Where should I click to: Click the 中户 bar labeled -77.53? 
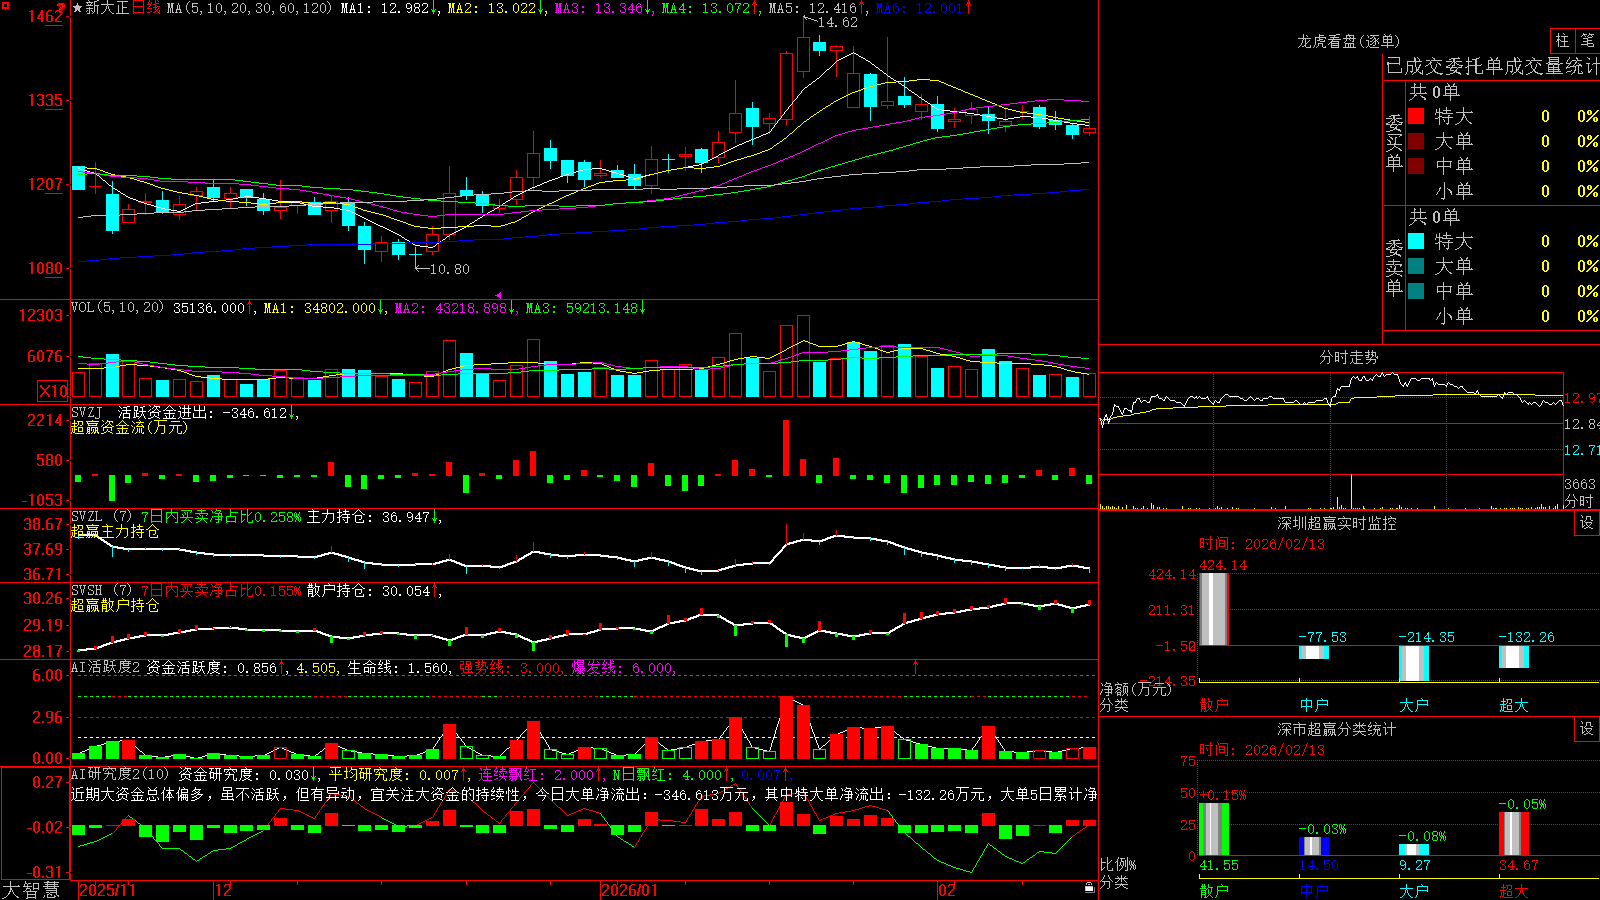pos(1314,653)
